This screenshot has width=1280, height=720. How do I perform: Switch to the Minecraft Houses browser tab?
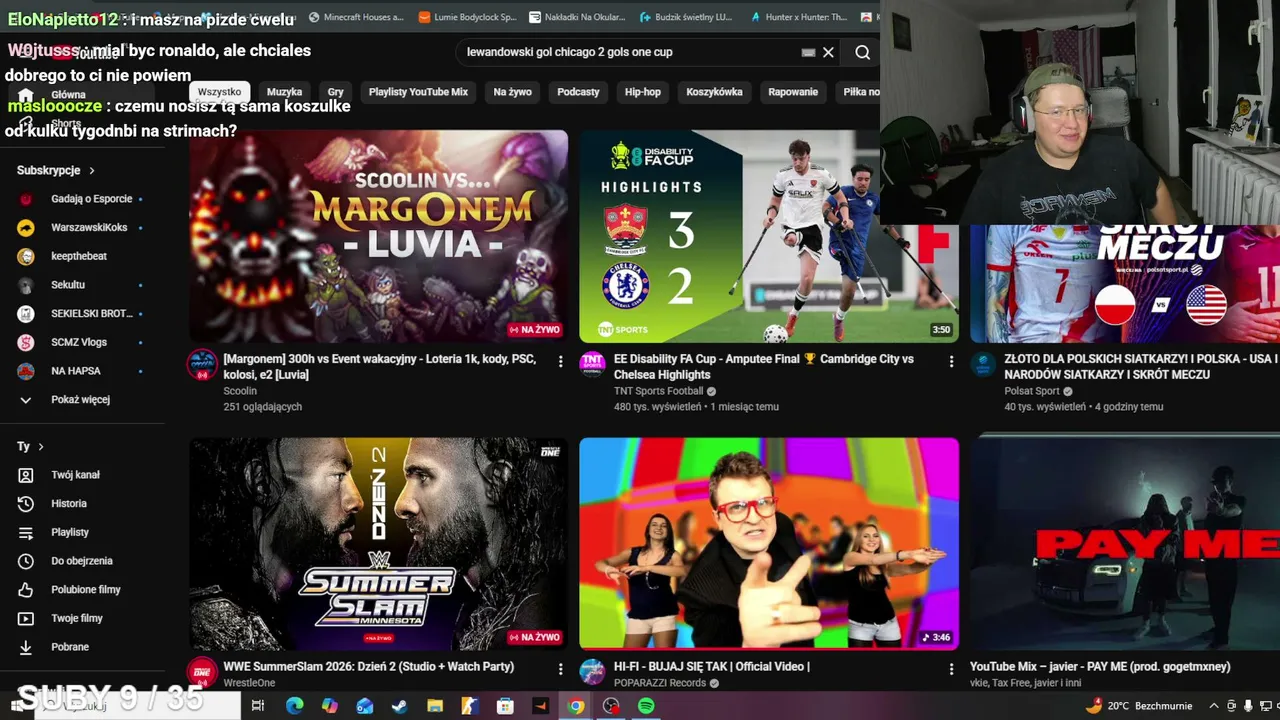[355, 17]
